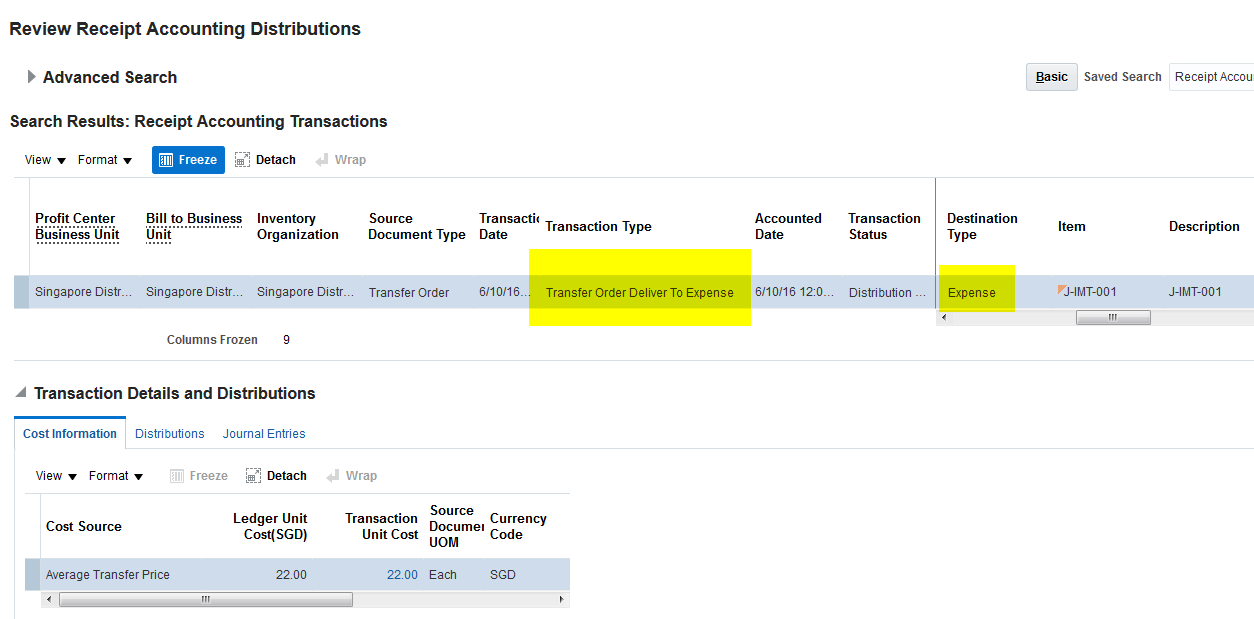
Task: Open the Format menu in search results
Action: [x=105, y=160]
